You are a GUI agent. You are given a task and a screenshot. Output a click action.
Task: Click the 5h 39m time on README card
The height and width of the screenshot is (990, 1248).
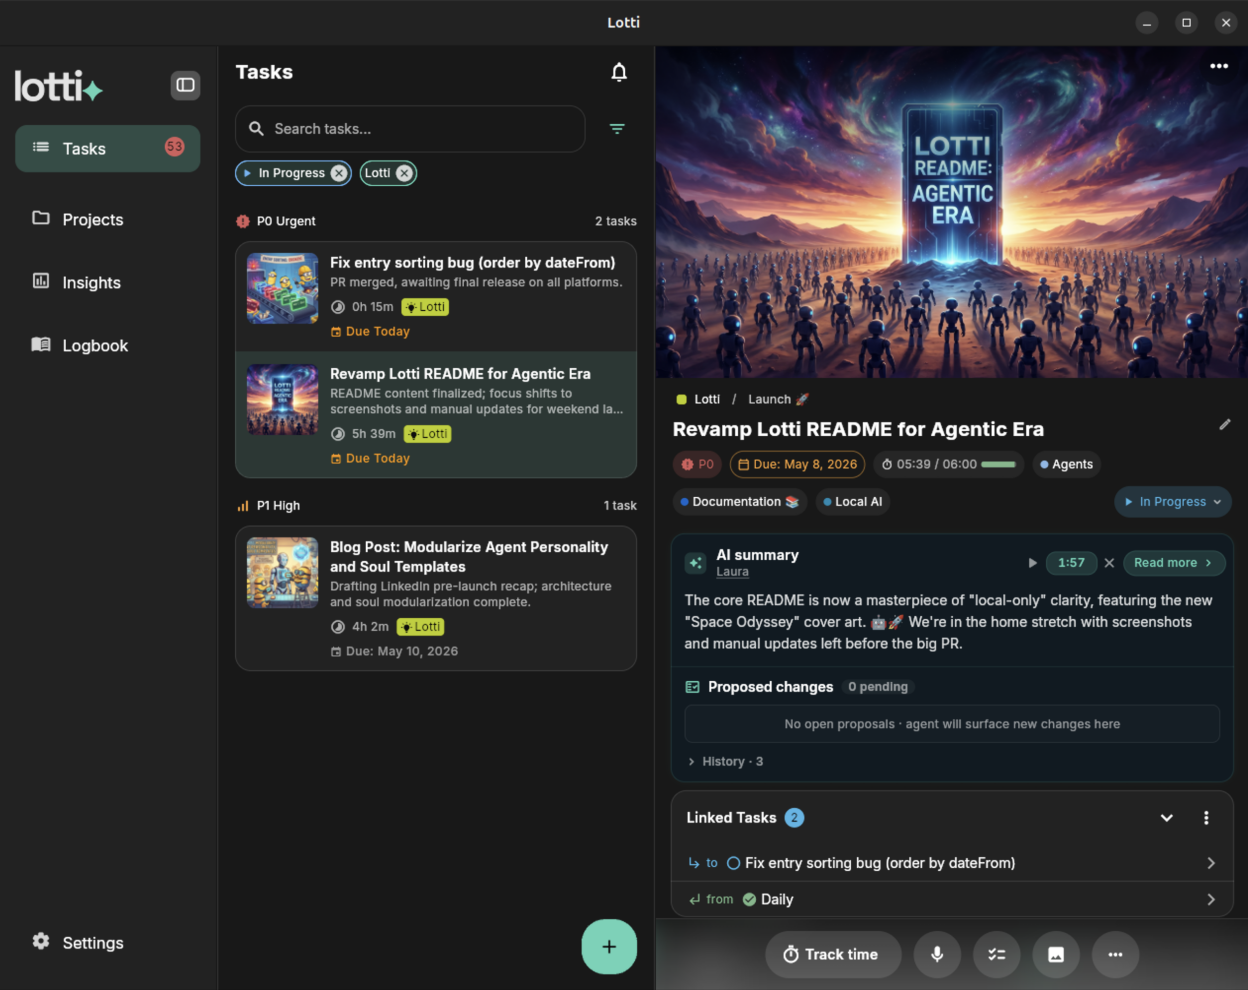365,434
